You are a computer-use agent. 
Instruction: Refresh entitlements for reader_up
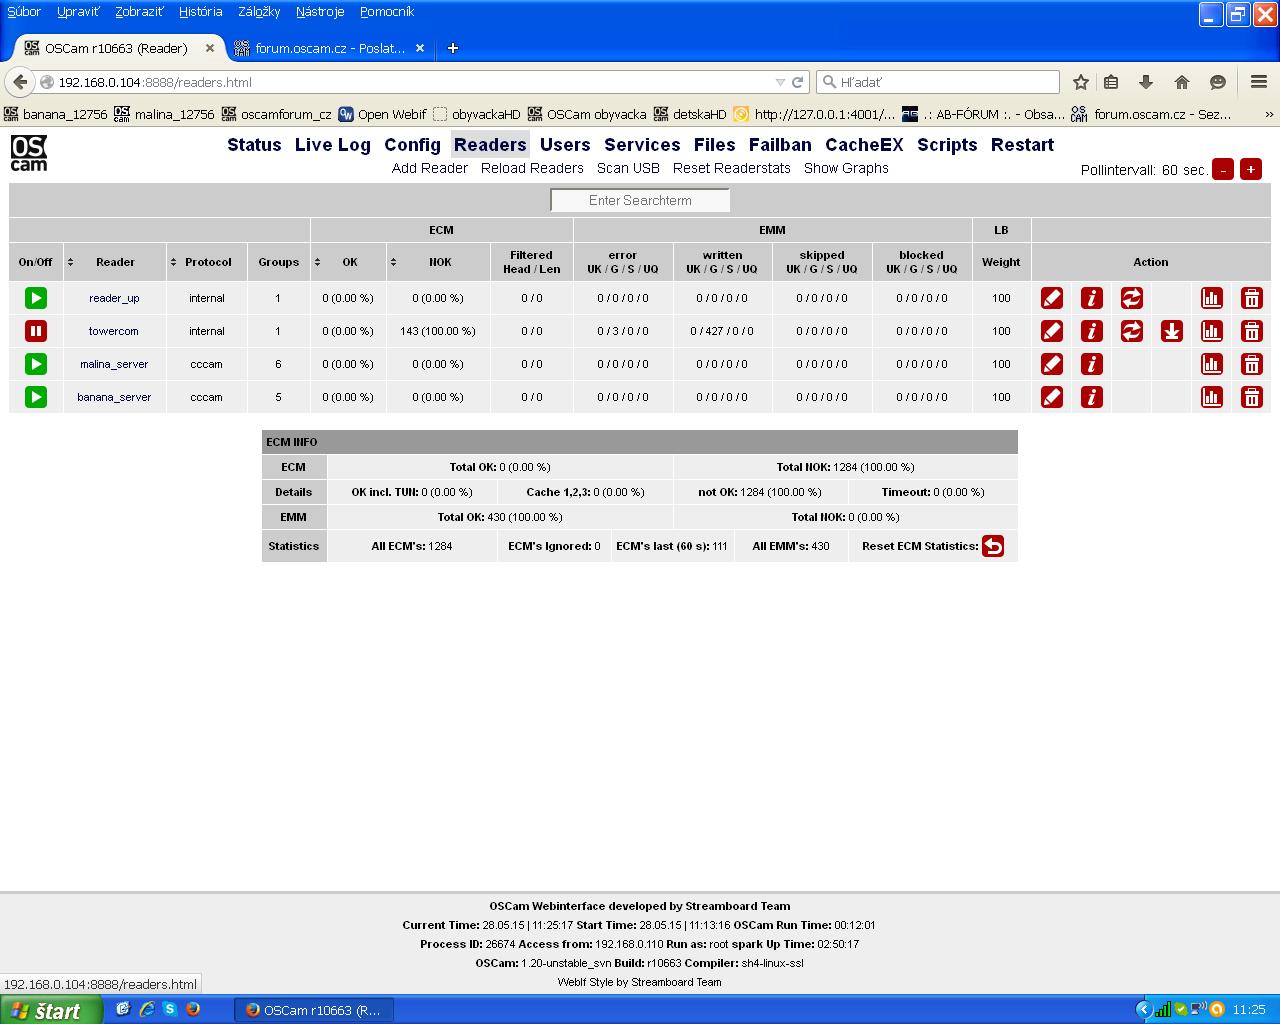pyautogui.click(x=1132, y=298)
